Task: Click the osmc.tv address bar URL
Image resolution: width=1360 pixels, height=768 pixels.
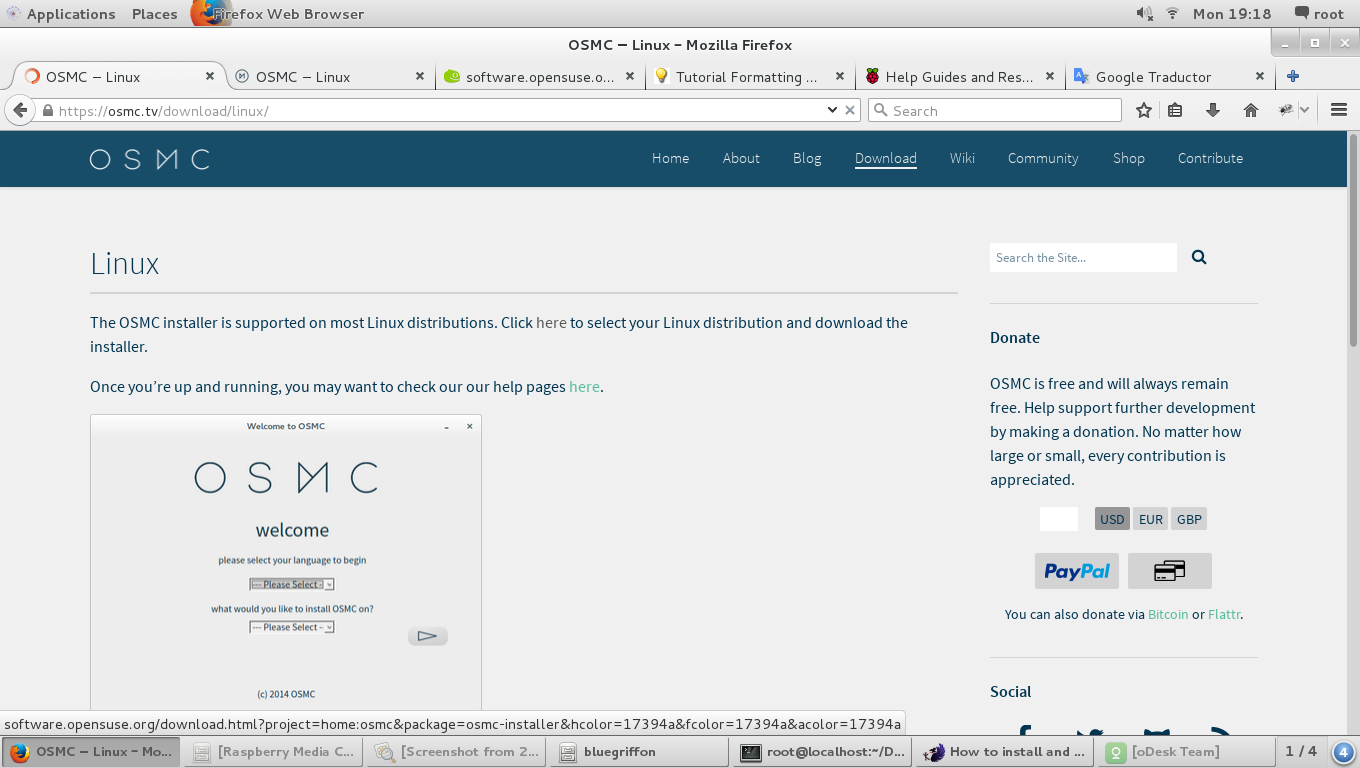Action: coord(163,111)
